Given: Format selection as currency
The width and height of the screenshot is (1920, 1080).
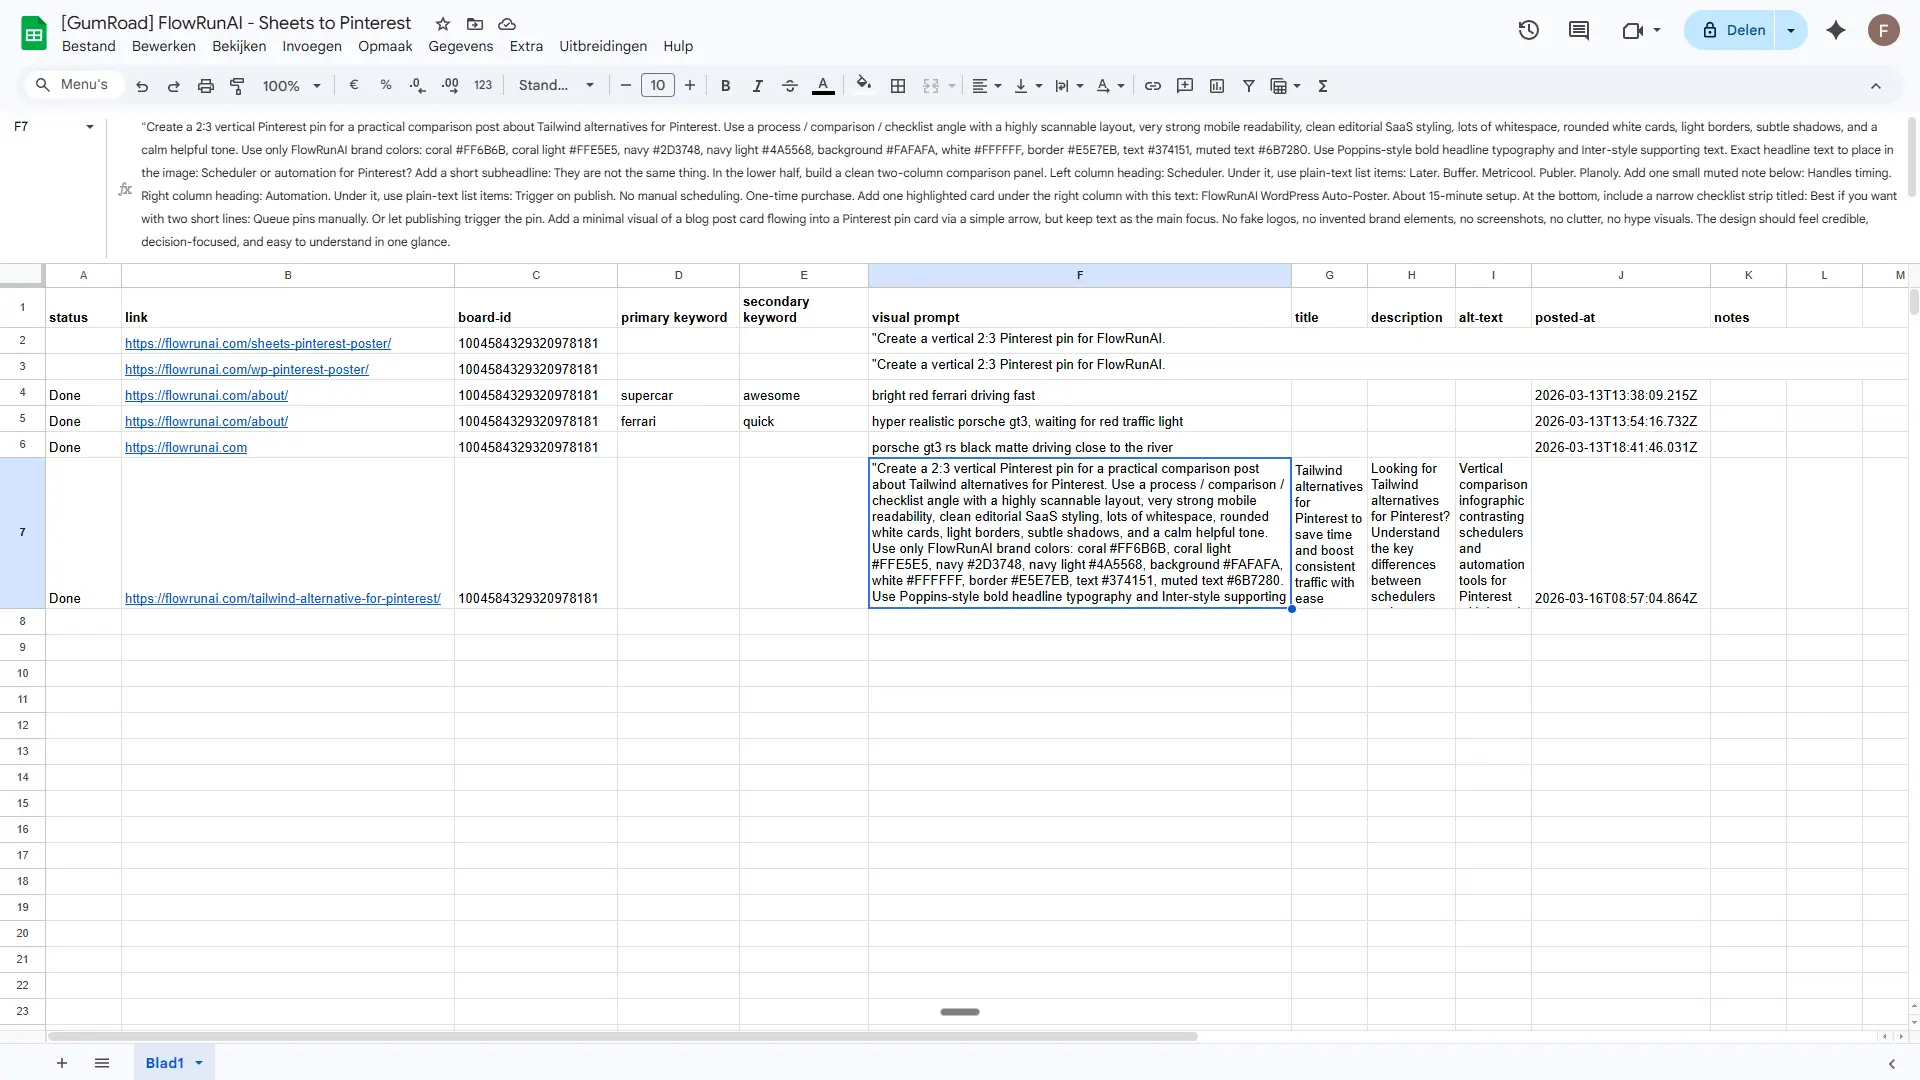Looking at the screenshot, I should pyautogui.click(x=352, y=86).
